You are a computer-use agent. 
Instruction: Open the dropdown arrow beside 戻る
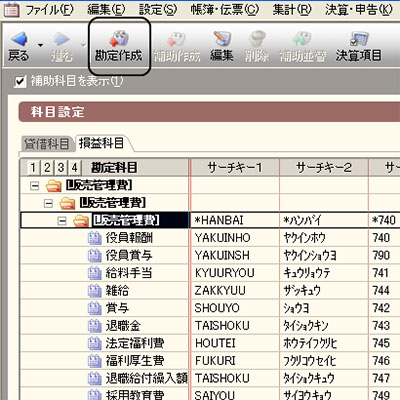40,45
